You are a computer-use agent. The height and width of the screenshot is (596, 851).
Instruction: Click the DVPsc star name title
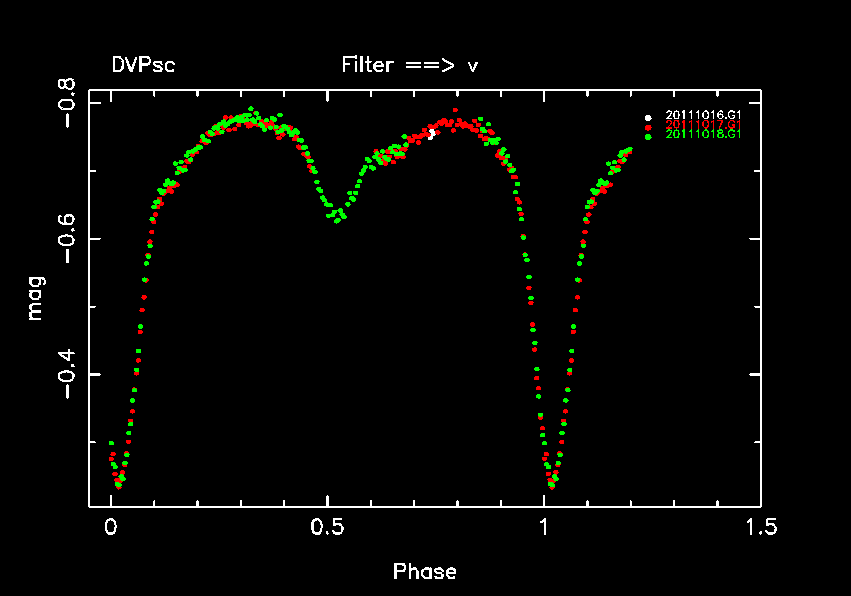pos(143,66)
